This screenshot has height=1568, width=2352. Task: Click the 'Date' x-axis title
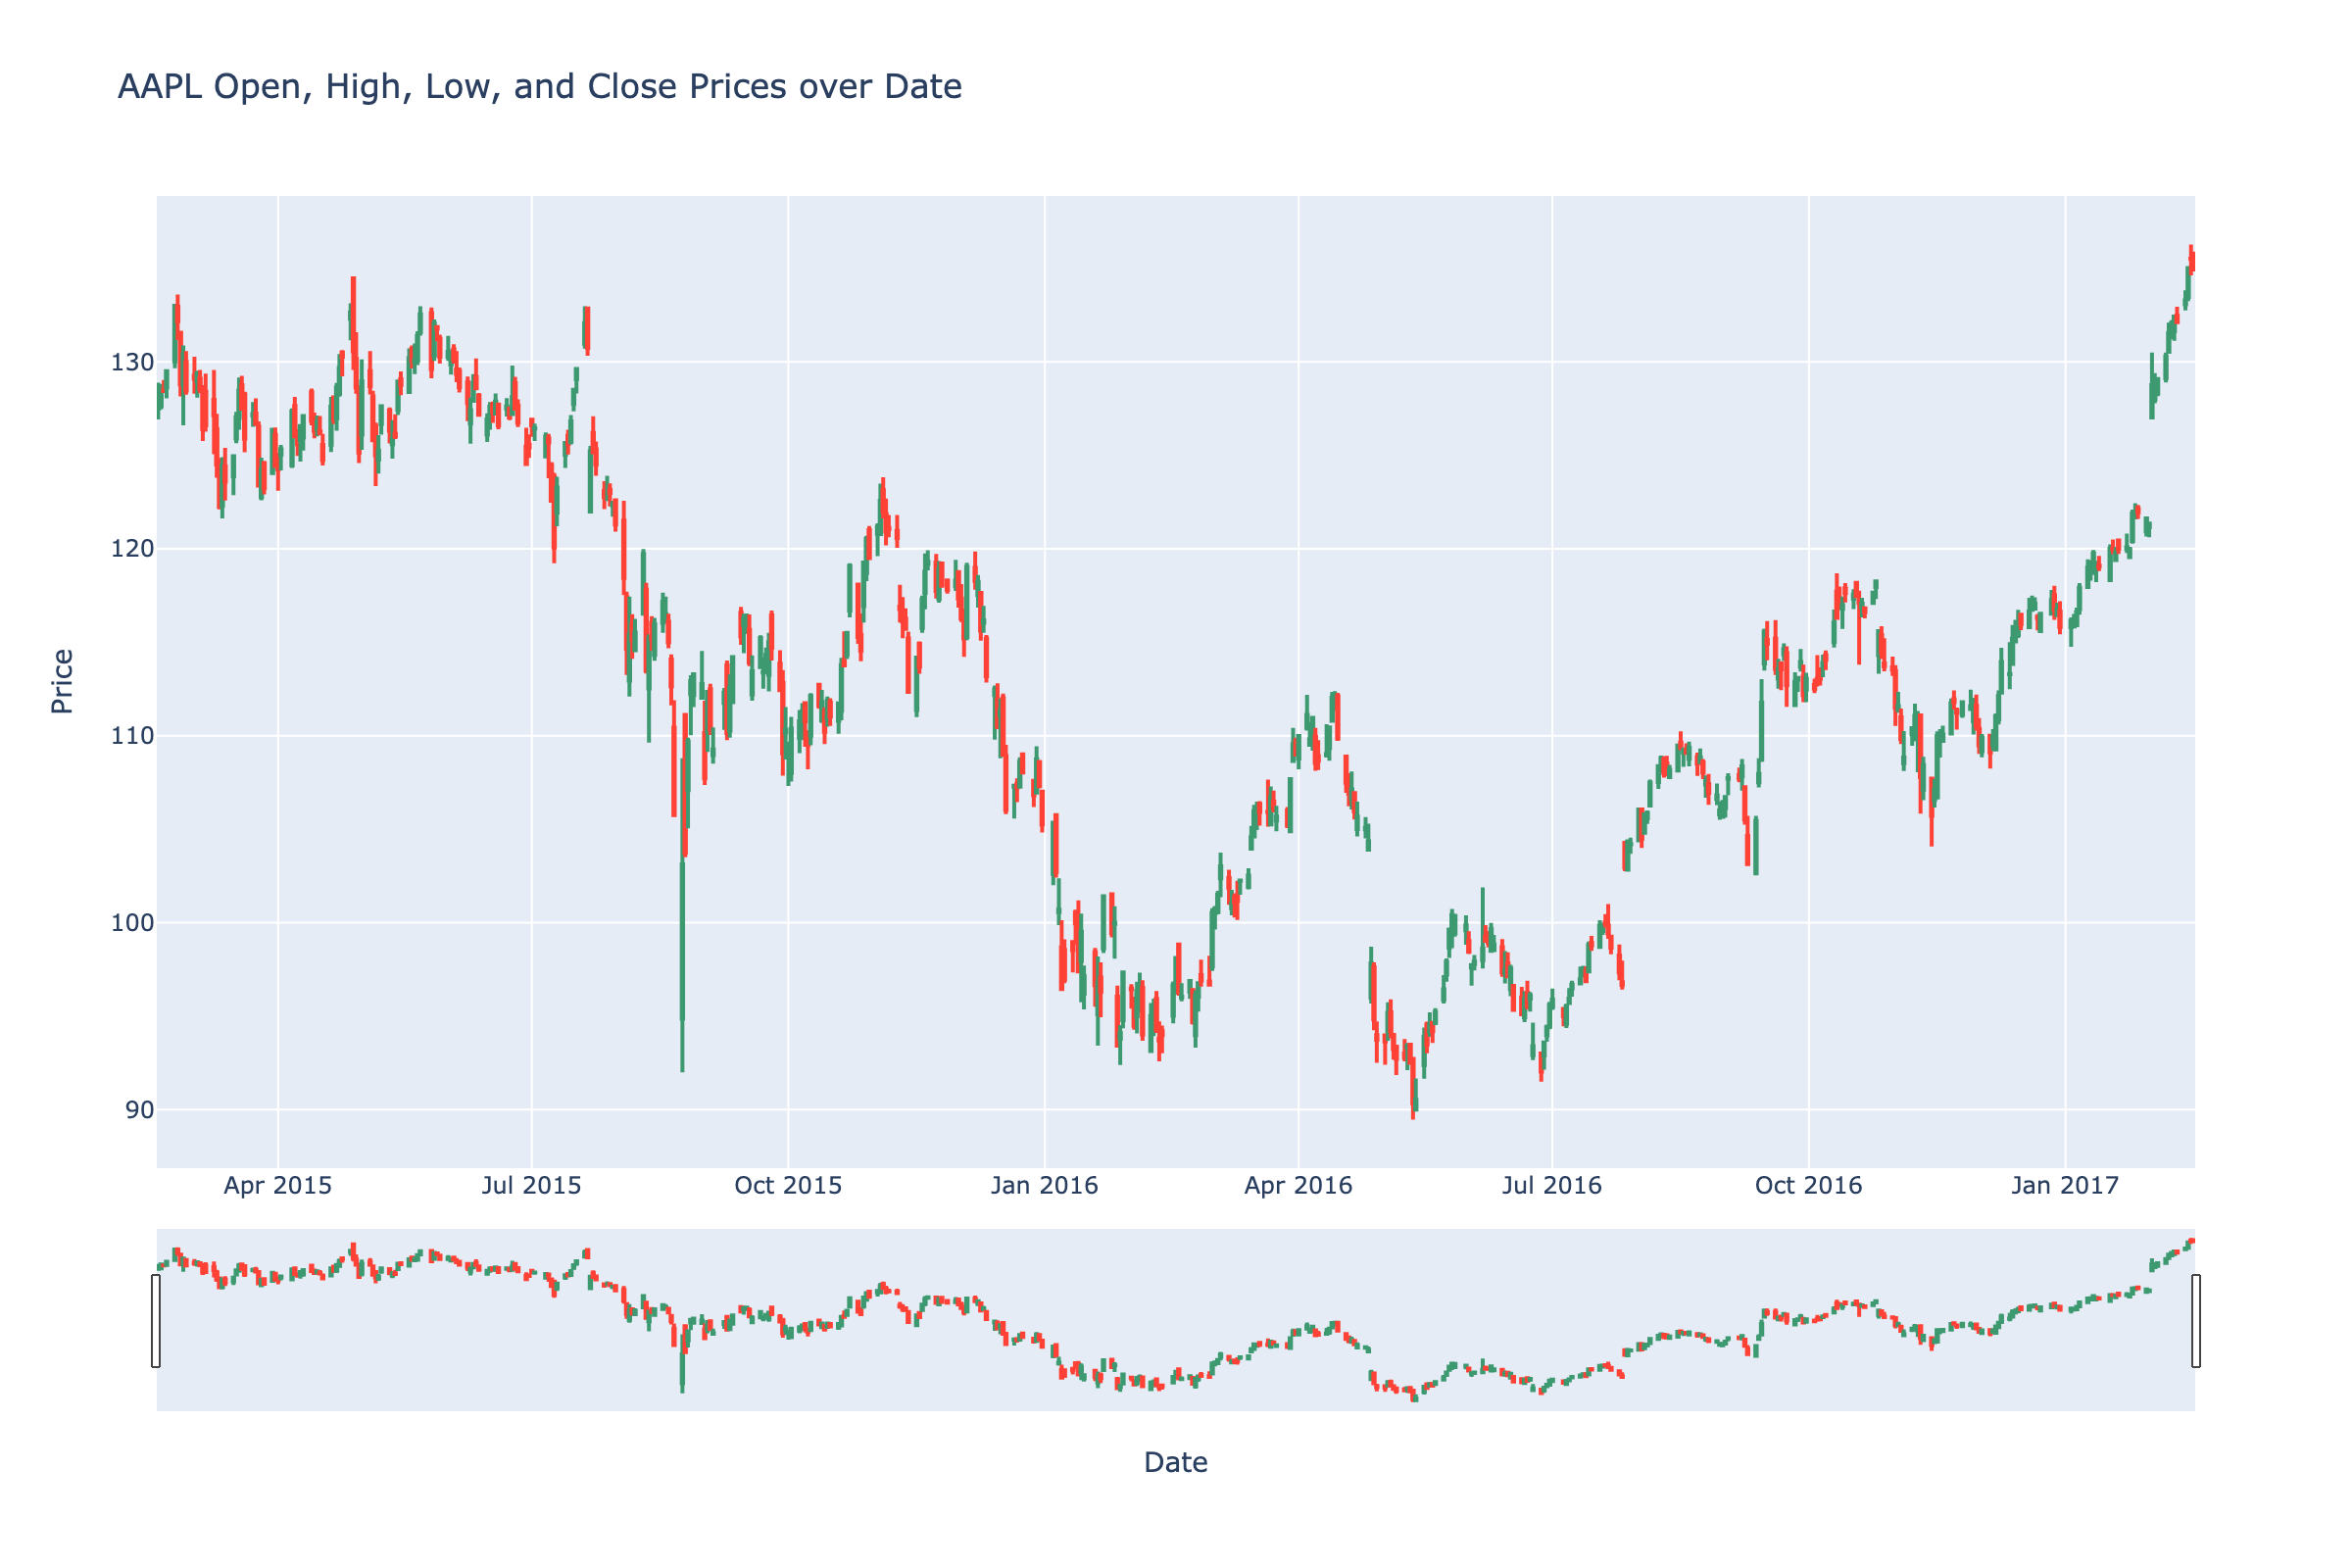[x=1176, y=1463]
